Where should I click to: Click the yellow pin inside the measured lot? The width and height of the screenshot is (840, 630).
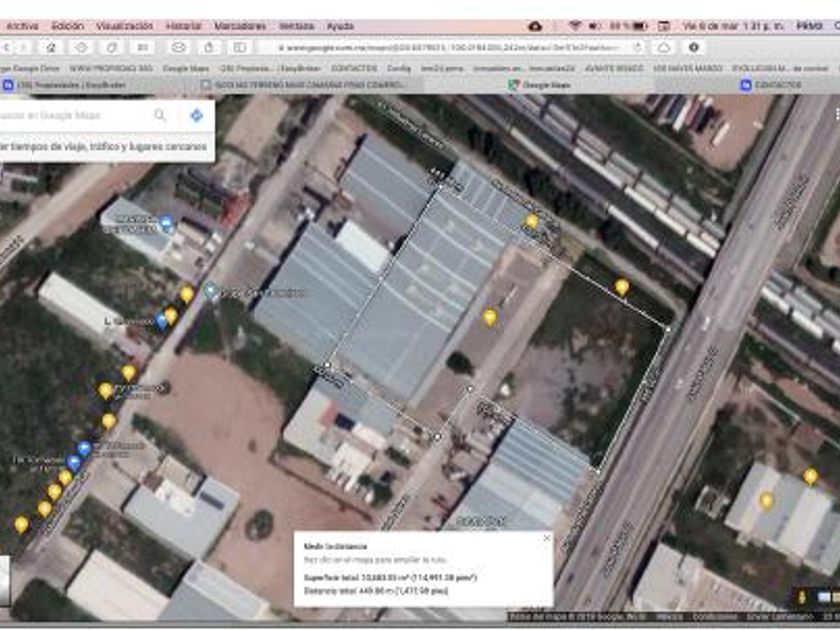click(x=490, y=317)
